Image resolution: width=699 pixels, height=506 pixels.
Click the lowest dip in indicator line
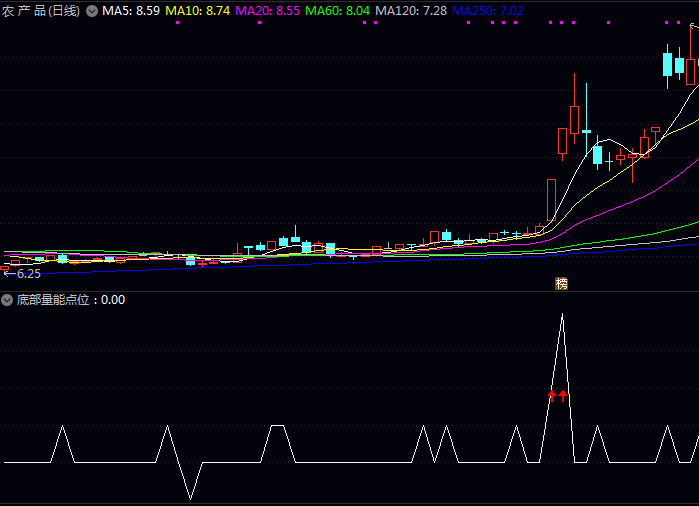pyautogui.click(x=190, y=497)
